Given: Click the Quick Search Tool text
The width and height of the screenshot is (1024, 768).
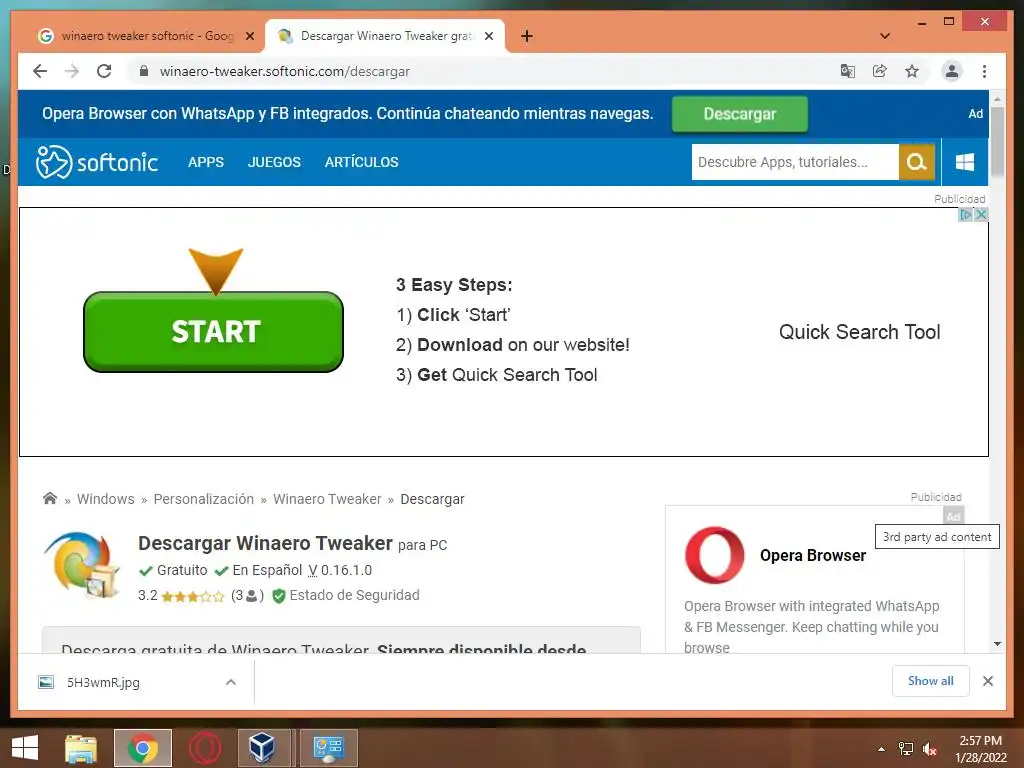Looking at the screenshot, I should click(x=859, y=332).
